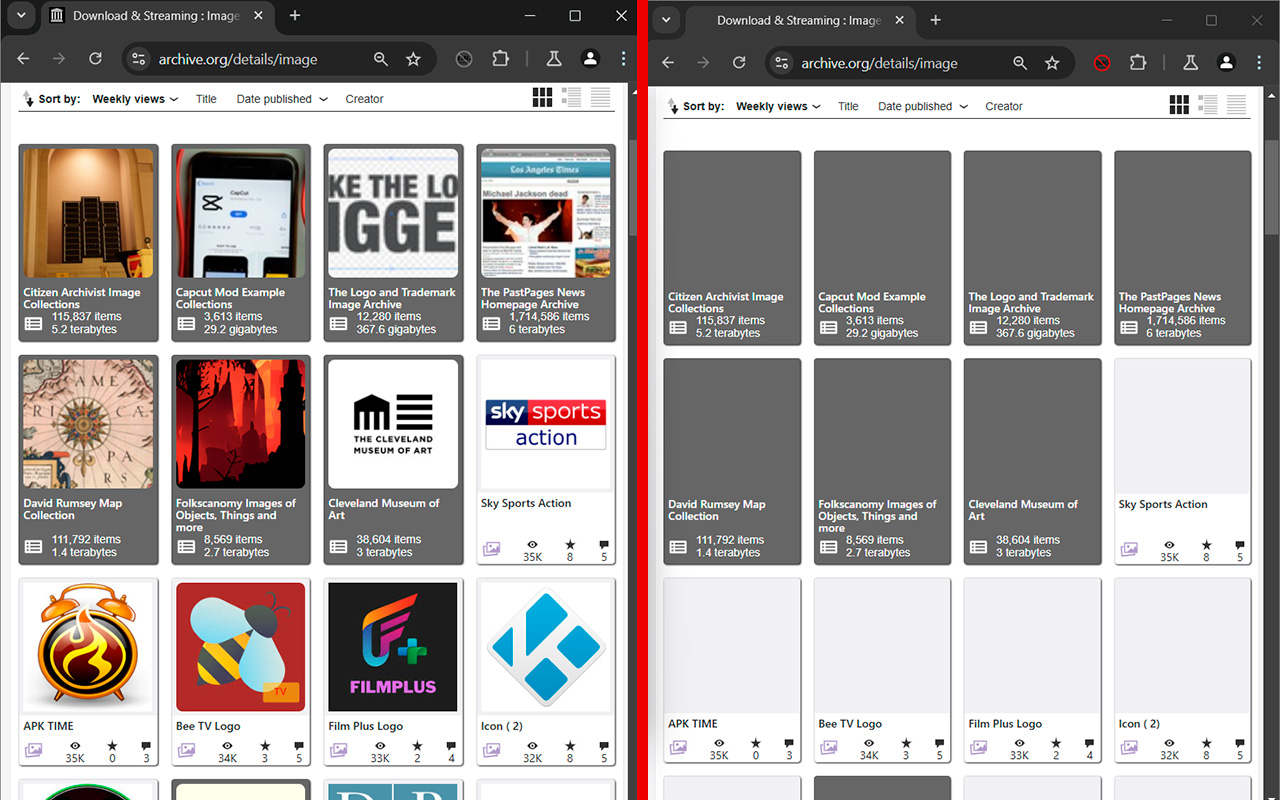Image resolution: width=1280 pixels, height=800 pixels.
Task: Bookmark this page in the right window
Action: [x=1052, y=62]
